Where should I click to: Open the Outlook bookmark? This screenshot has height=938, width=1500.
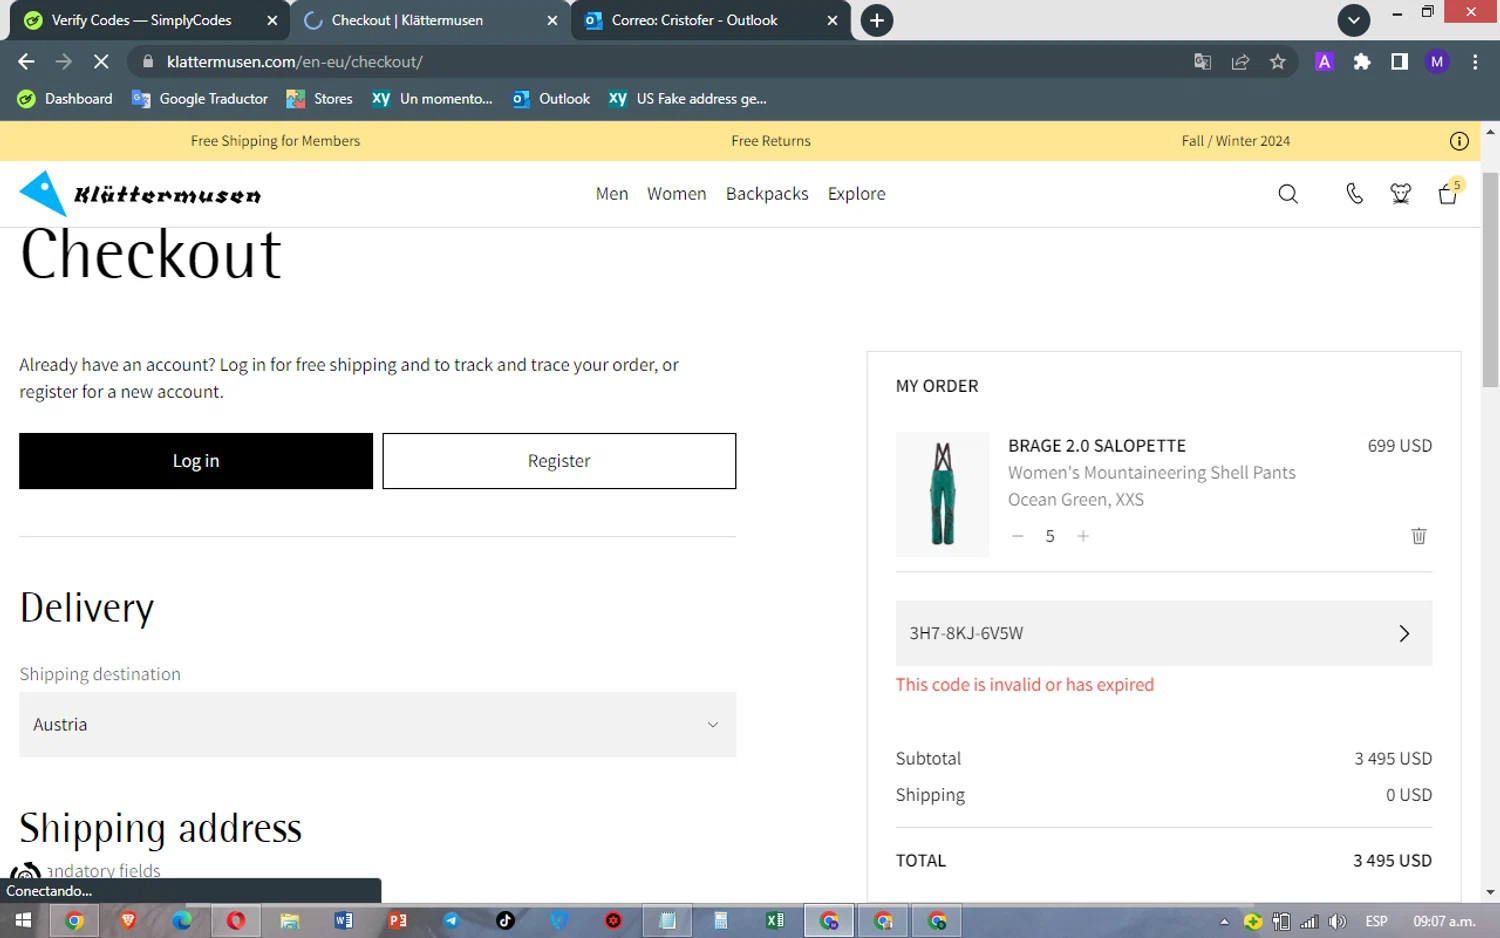[x=551, y=99]
